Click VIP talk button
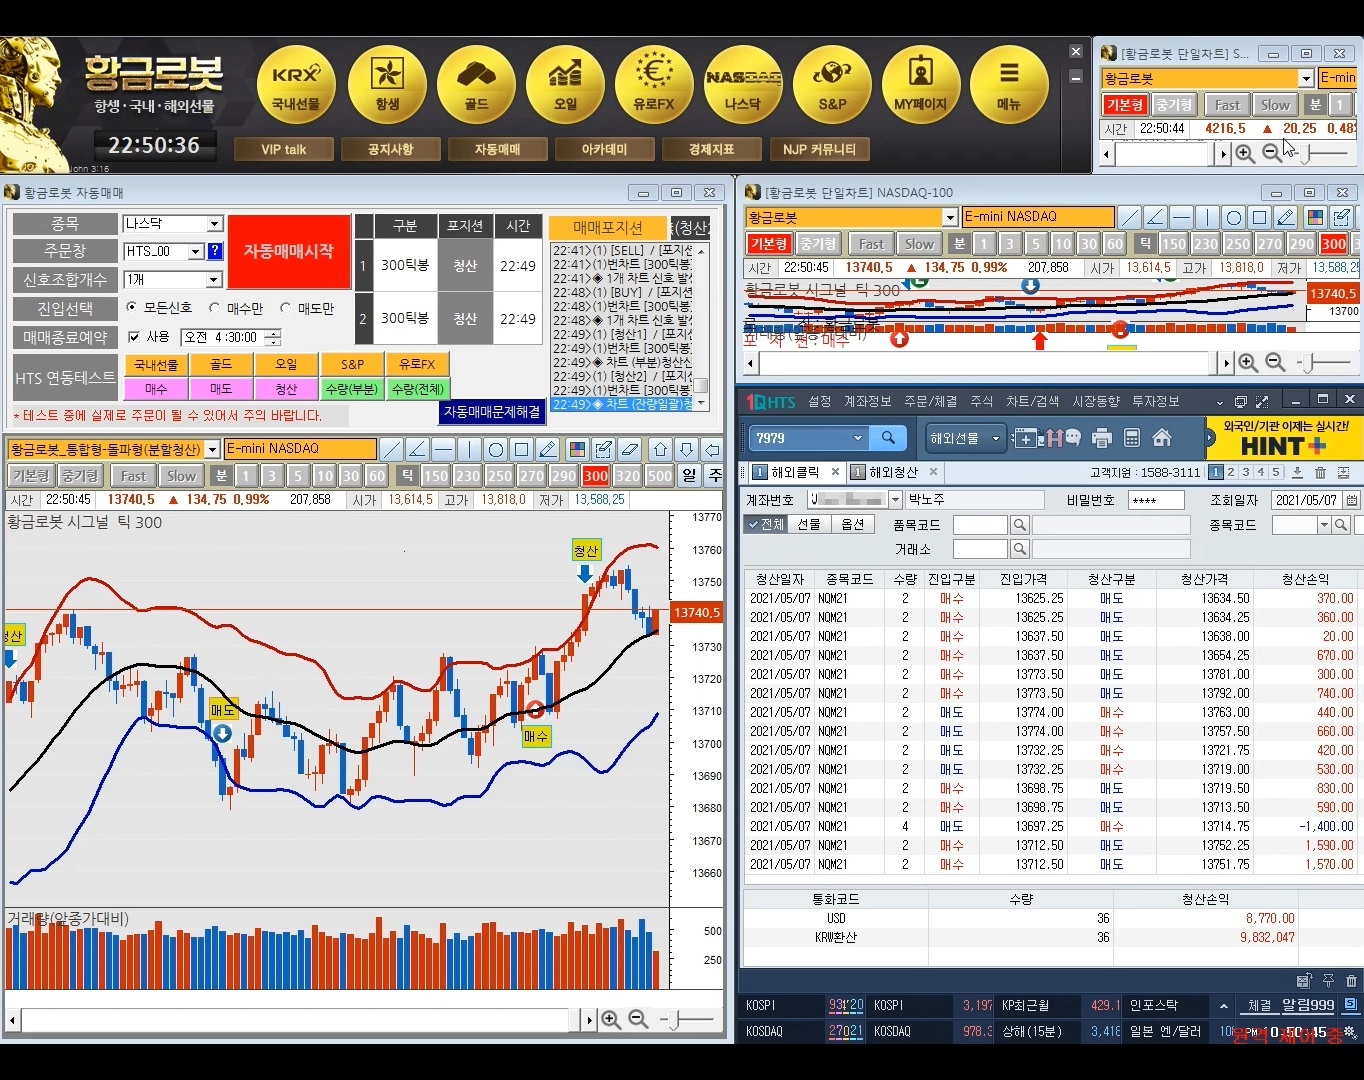Screen dimensions: 1364x1080 coord(284,149)
